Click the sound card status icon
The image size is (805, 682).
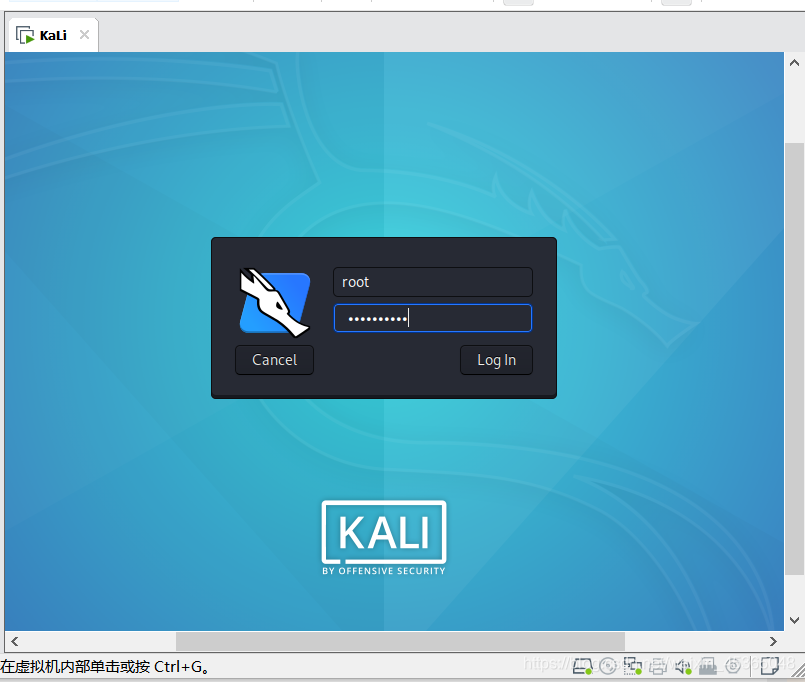tap(683, 666)
